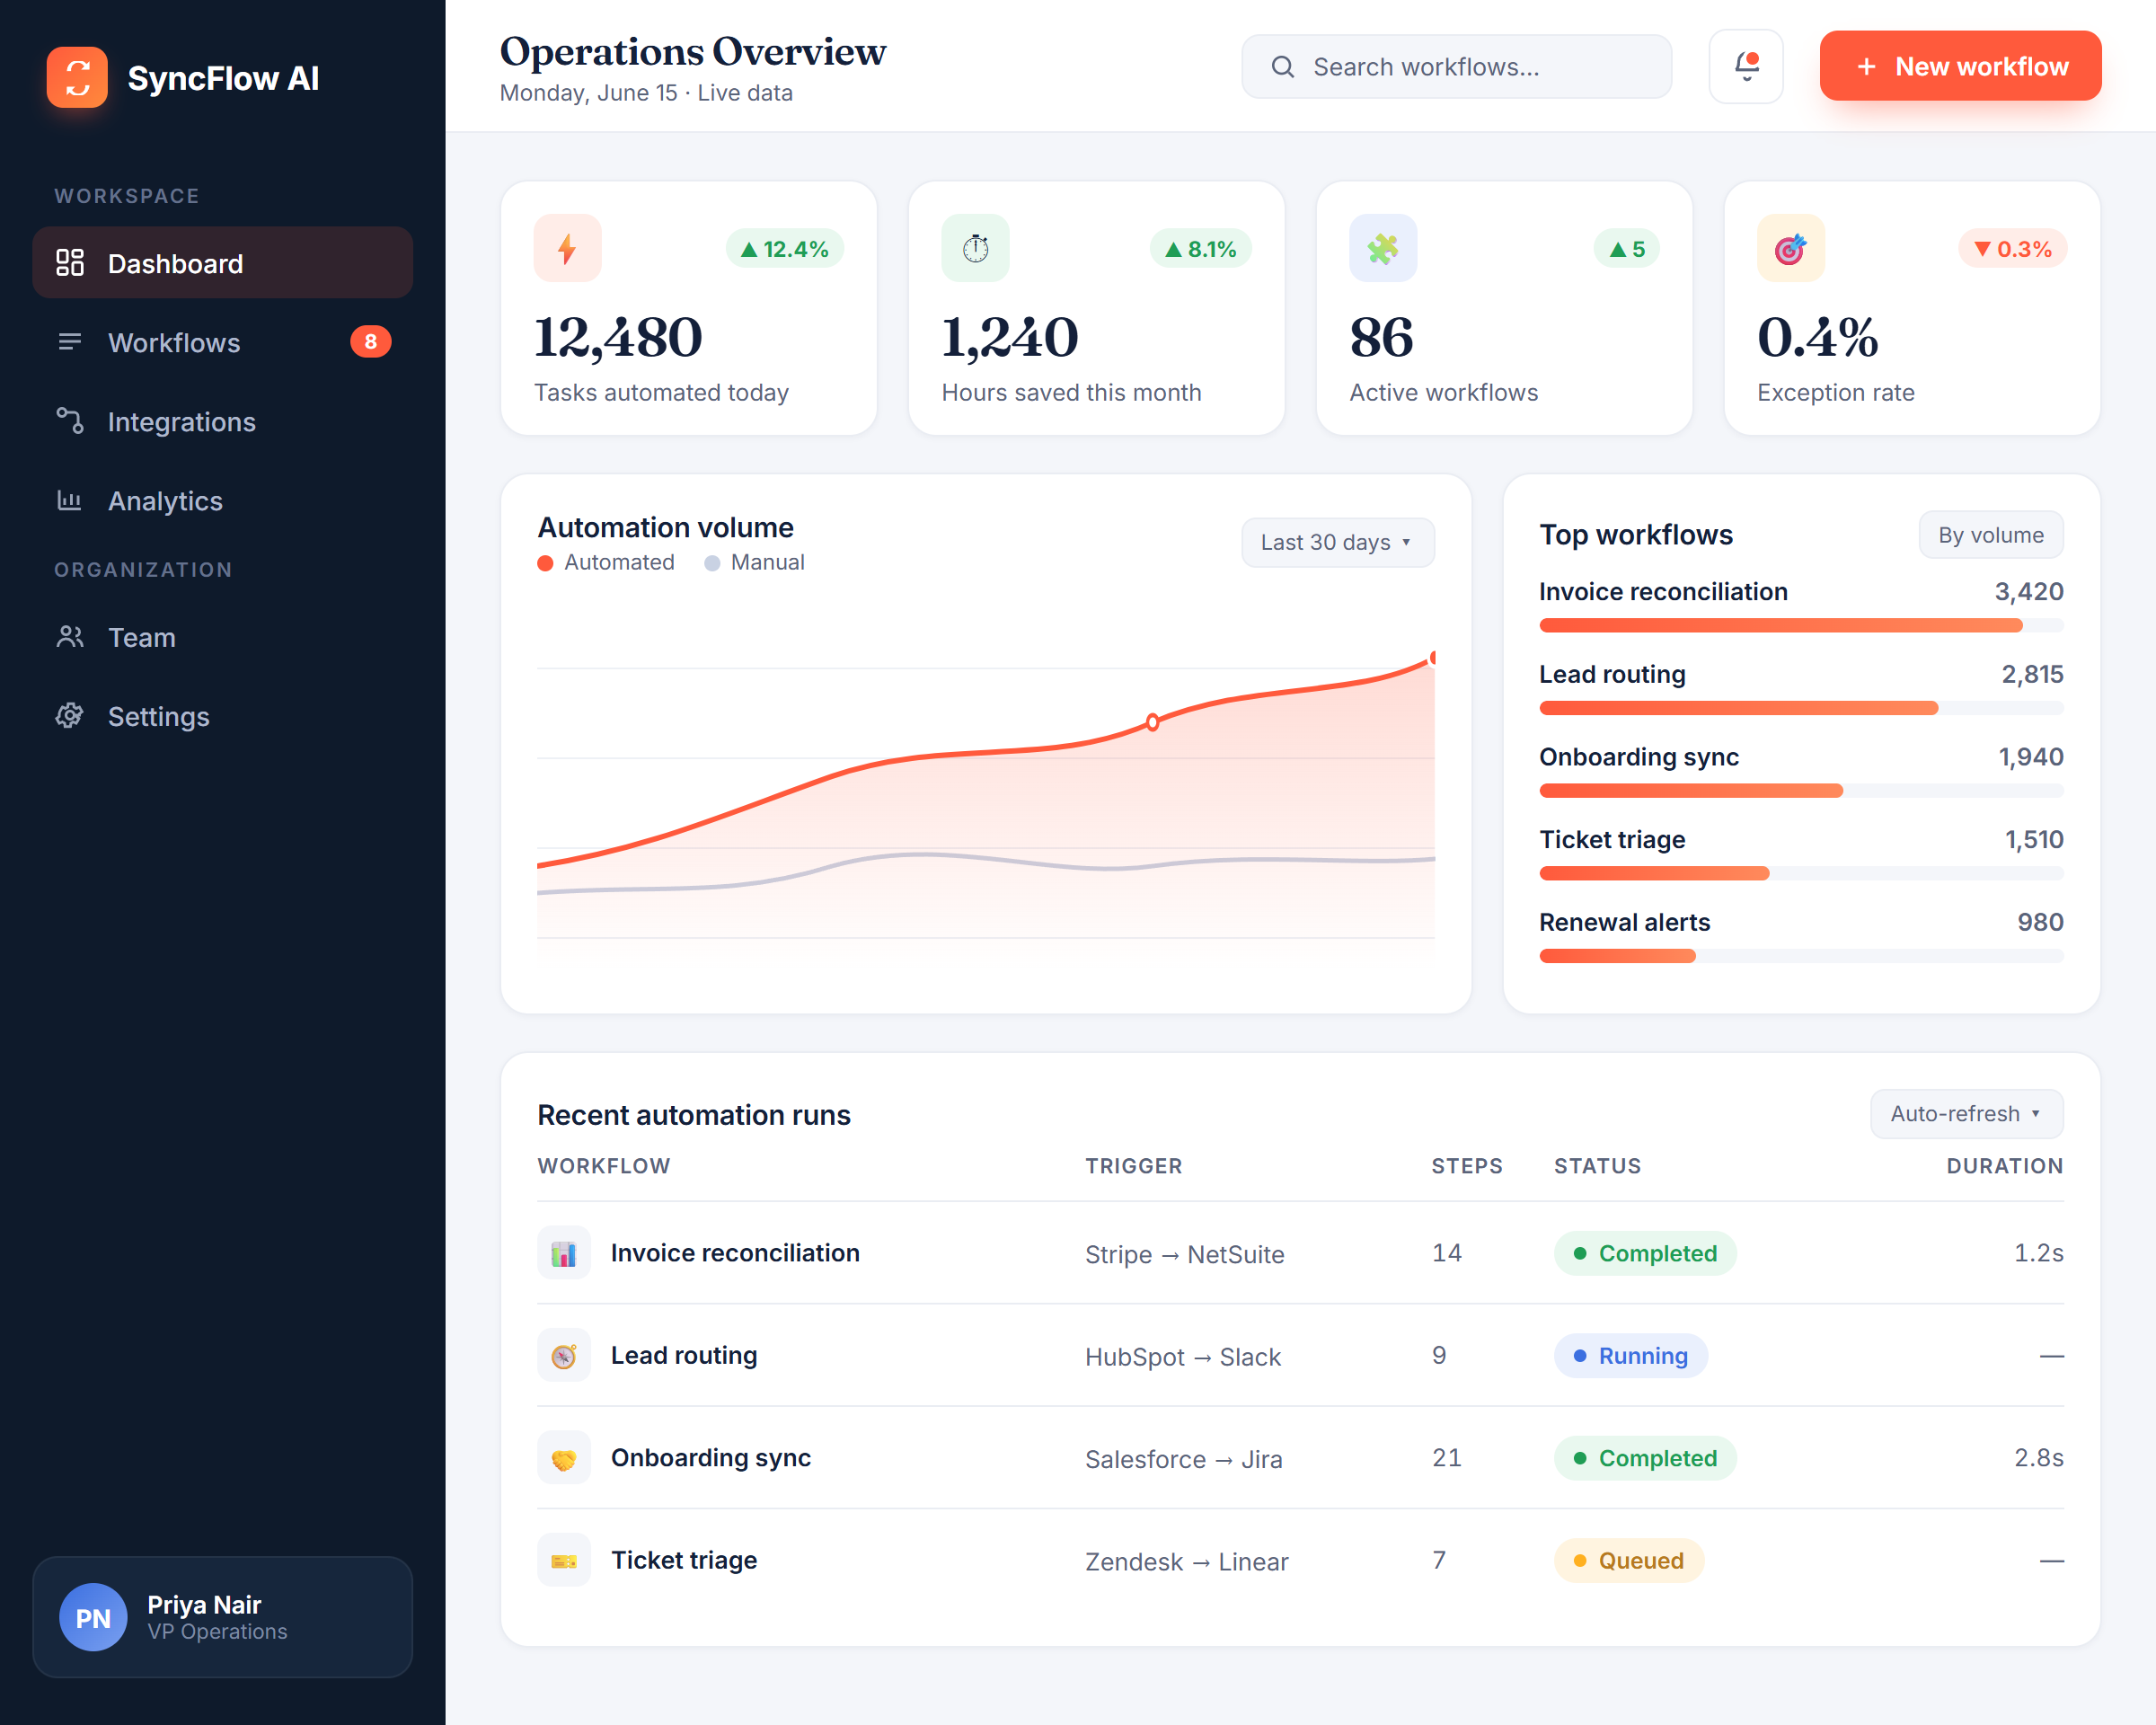Click the STEPS column header
The height and width of the screenshot is (1725, 2156).
(x=1466, y=1166)
